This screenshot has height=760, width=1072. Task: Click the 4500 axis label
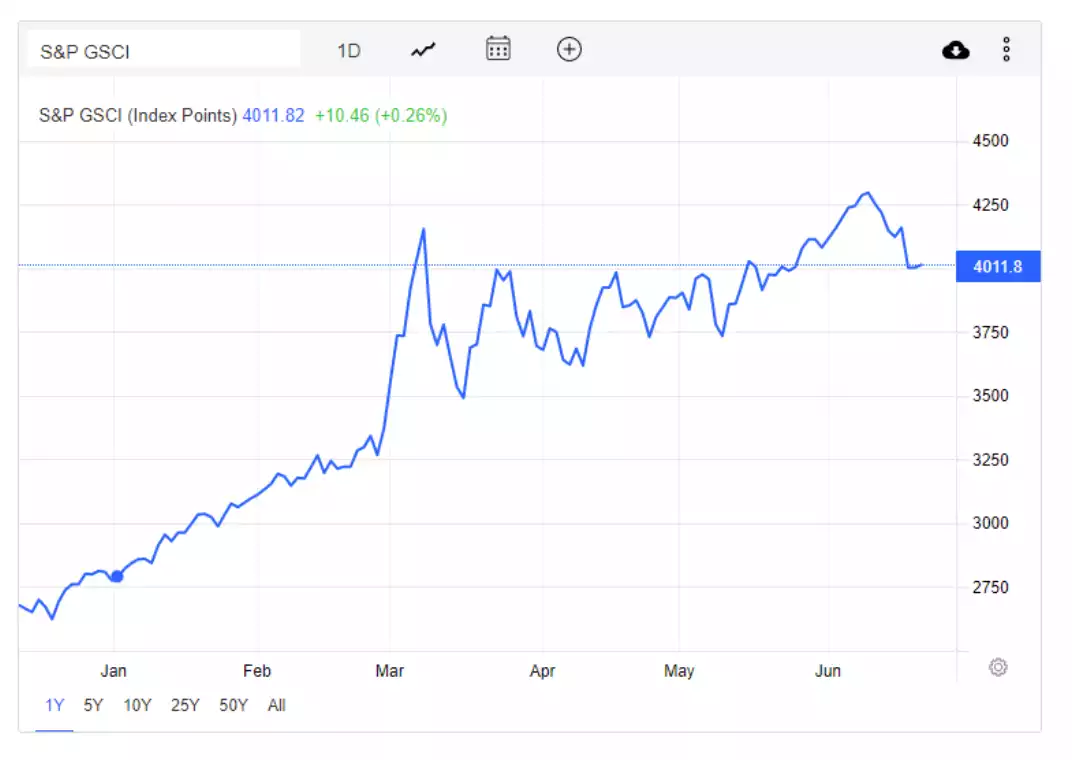990,141
